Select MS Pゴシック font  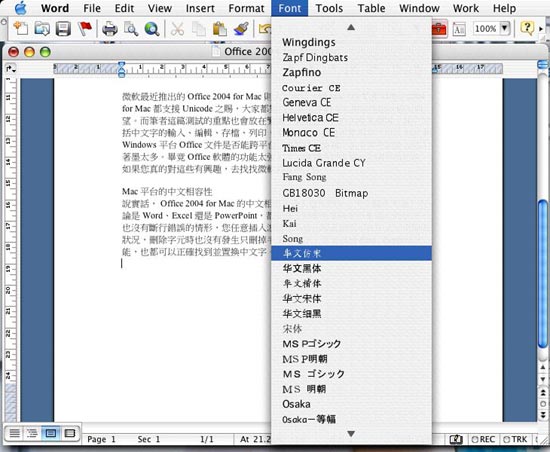coord(351,344)
